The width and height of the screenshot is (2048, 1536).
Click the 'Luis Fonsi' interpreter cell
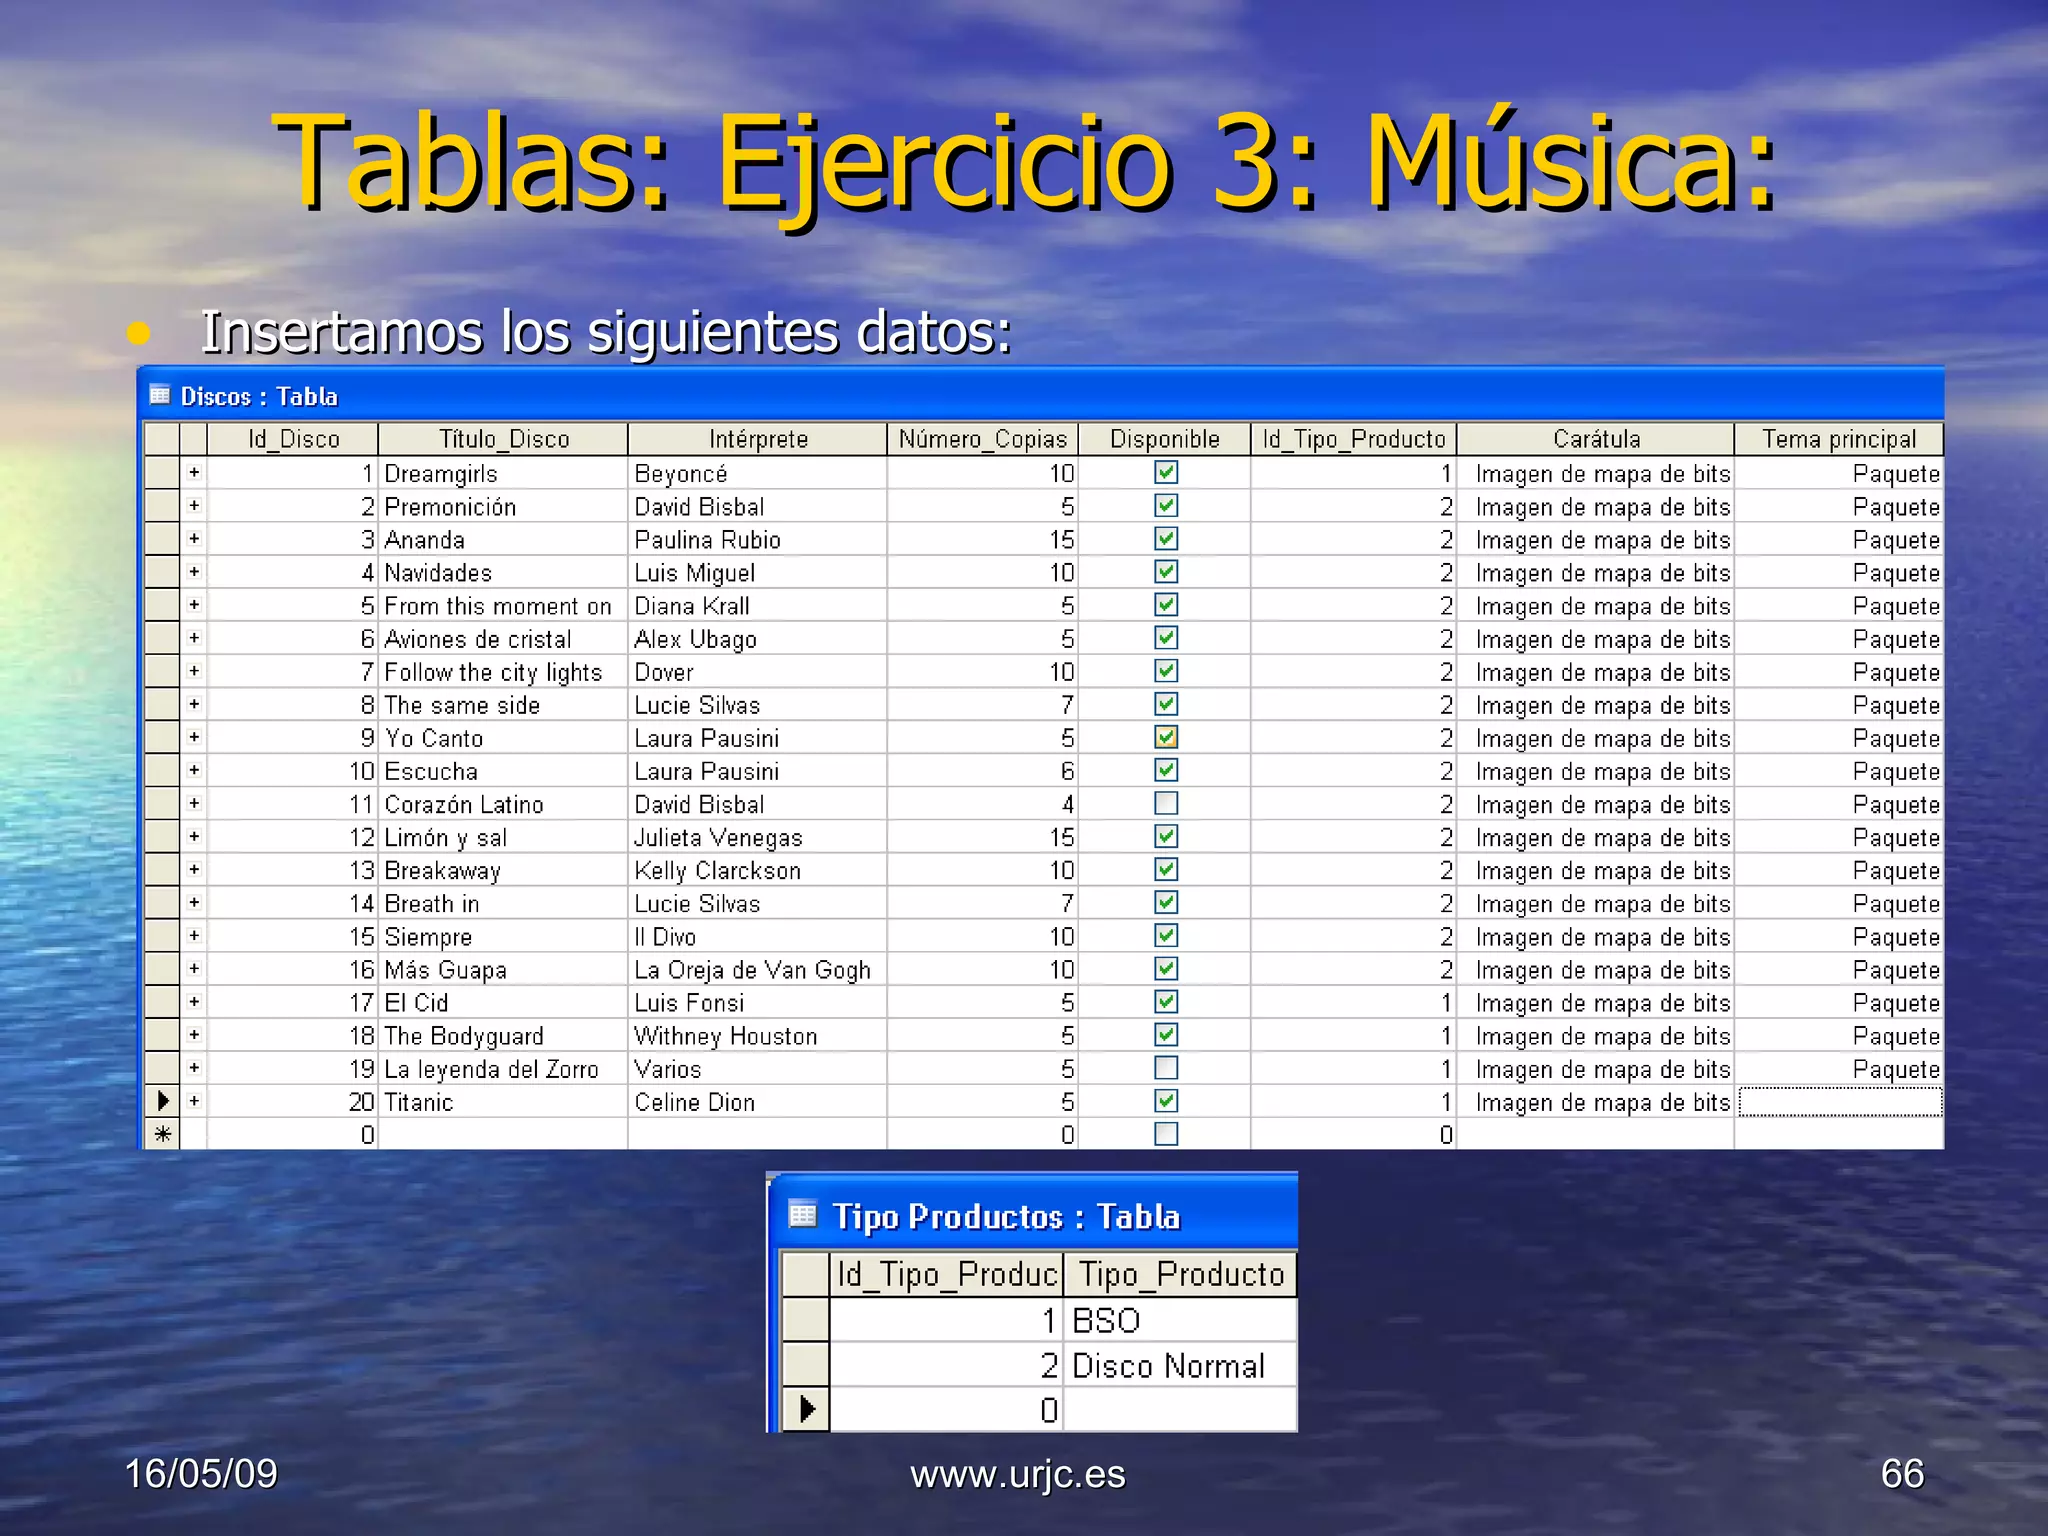[x=757, y=1002]
